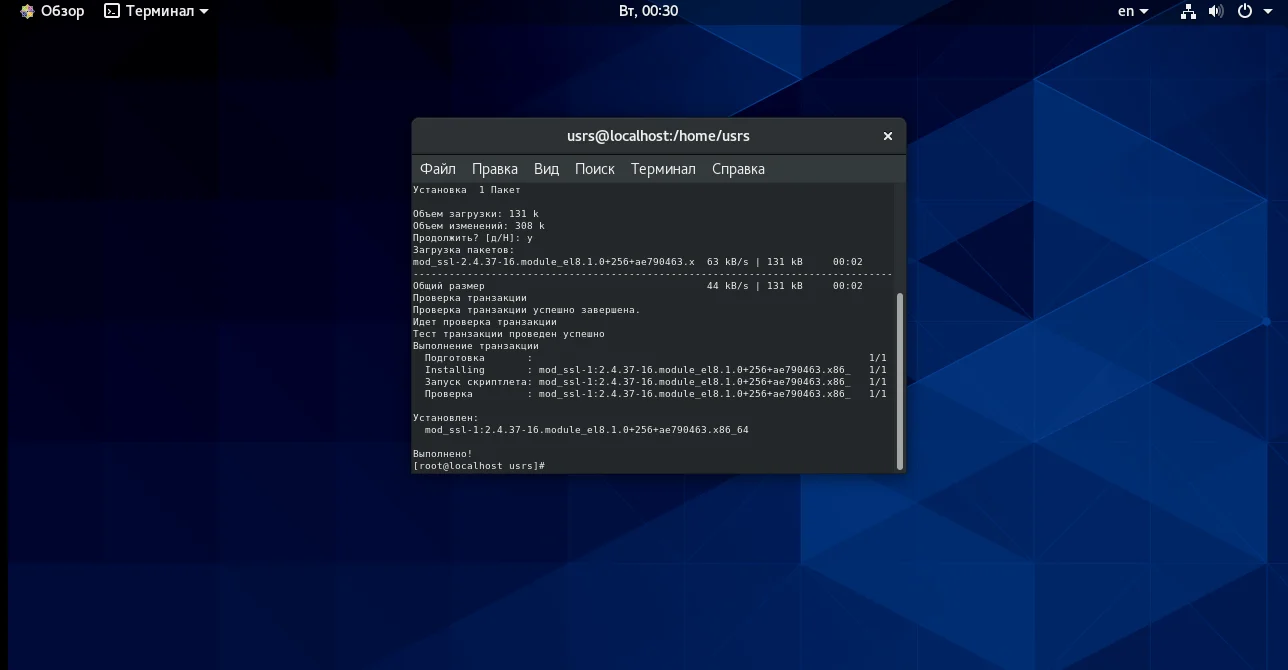Click the usrs@localhost:/home/usrs title bar

[657, 136]
